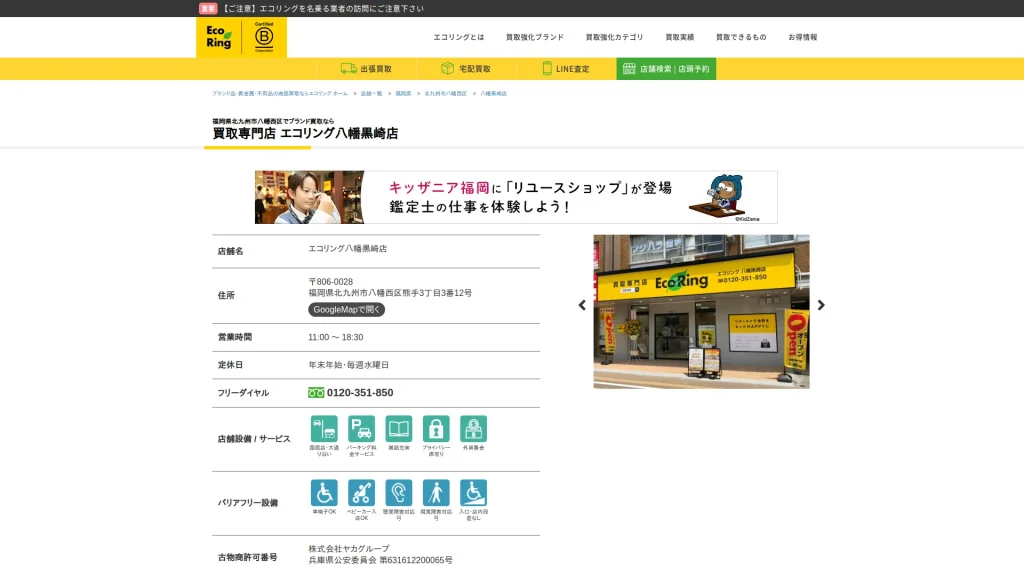The width and height of the screenshot is (1024, 576).
Task: Open the 買取できるもの menu
Action: [741, 37]
